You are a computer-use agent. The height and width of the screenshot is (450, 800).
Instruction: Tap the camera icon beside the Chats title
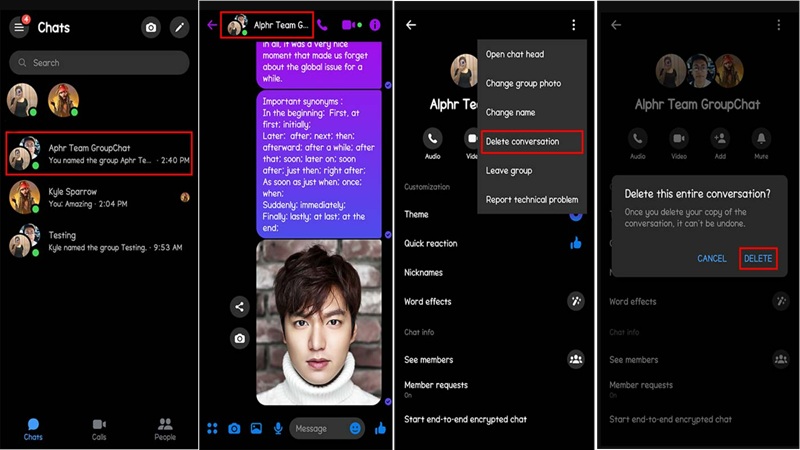pyautogui.click(x=151, y=28)
